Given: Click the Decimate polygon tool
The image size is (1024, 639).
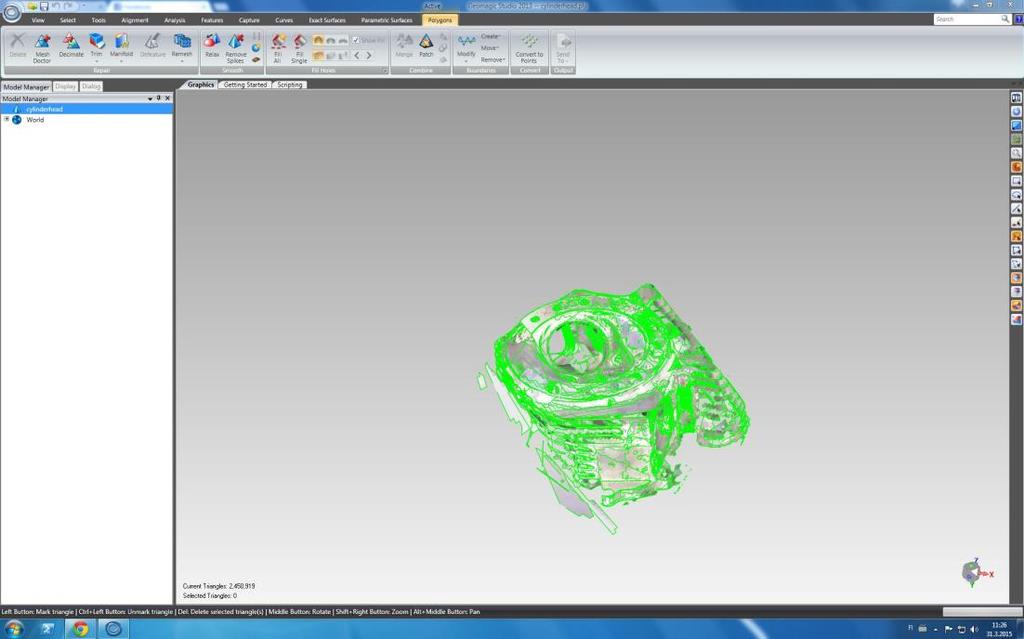Looking at the screenshot, I should coord(71,46).
